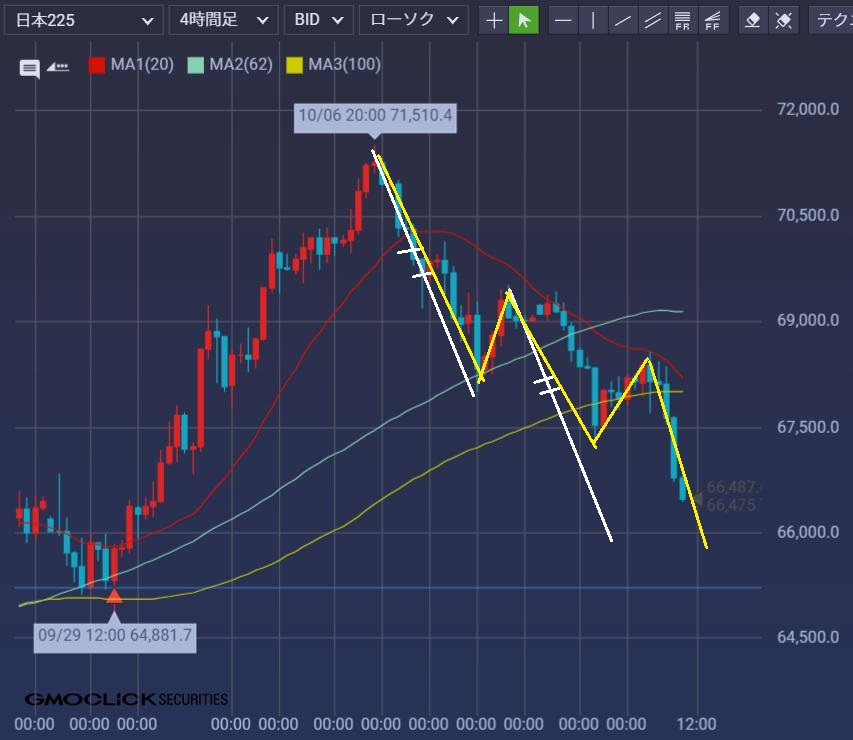This screenshot has width=853, height=740.
Task: Open the 4時間足 timeframe dropdown
Action: [224, 20]
